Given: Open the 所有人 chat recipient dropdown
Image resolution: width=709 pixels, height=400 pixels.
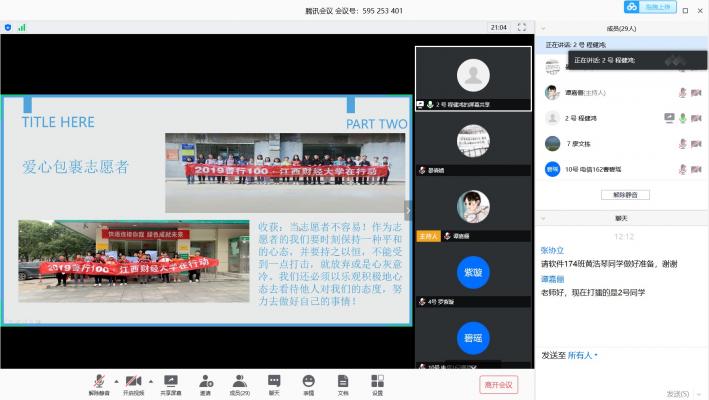Looking at the screenshot, I should [x=583, y=354].
